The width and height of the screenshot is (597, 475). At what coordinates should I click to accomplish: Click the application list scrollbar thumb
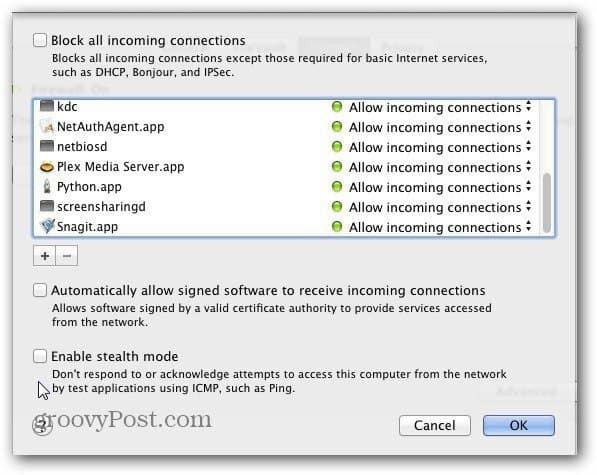[547, 203]
